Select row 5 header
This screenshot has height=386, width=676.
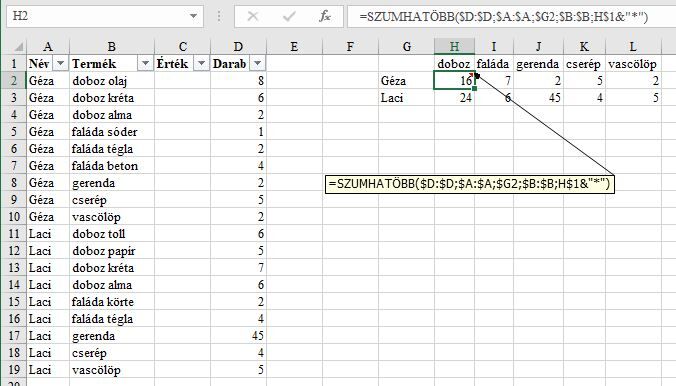[x=14, y=132]
